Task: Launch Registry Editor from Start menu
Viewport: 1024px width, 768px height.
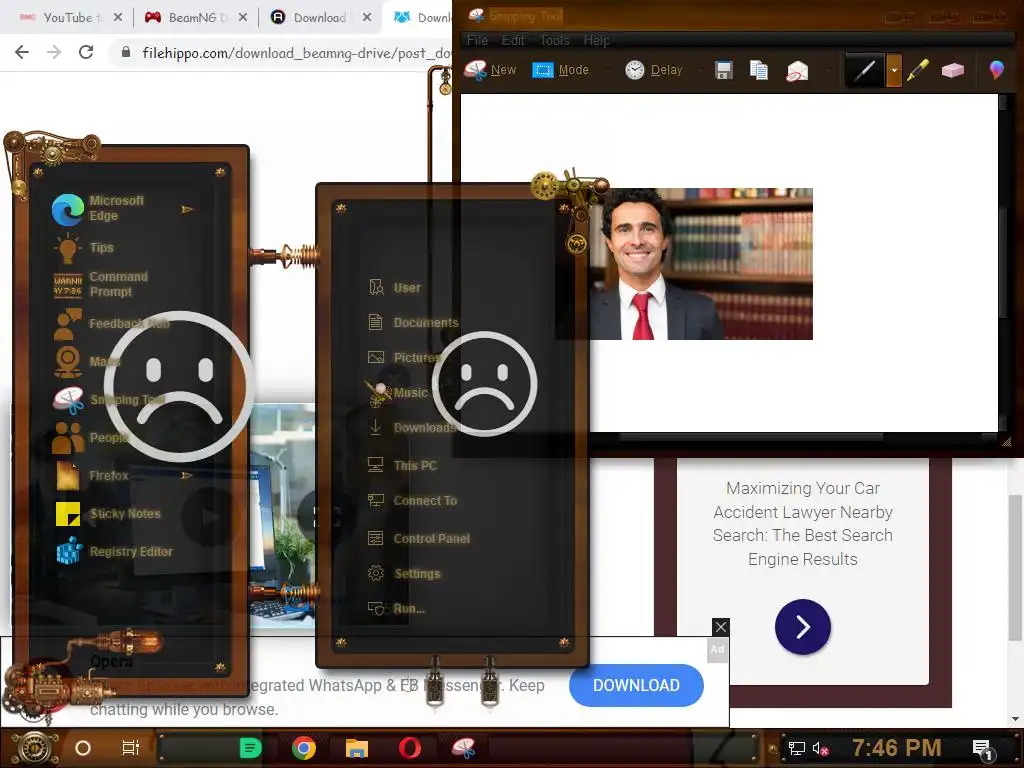Action: pyautogui.click(x=114, y=552)
